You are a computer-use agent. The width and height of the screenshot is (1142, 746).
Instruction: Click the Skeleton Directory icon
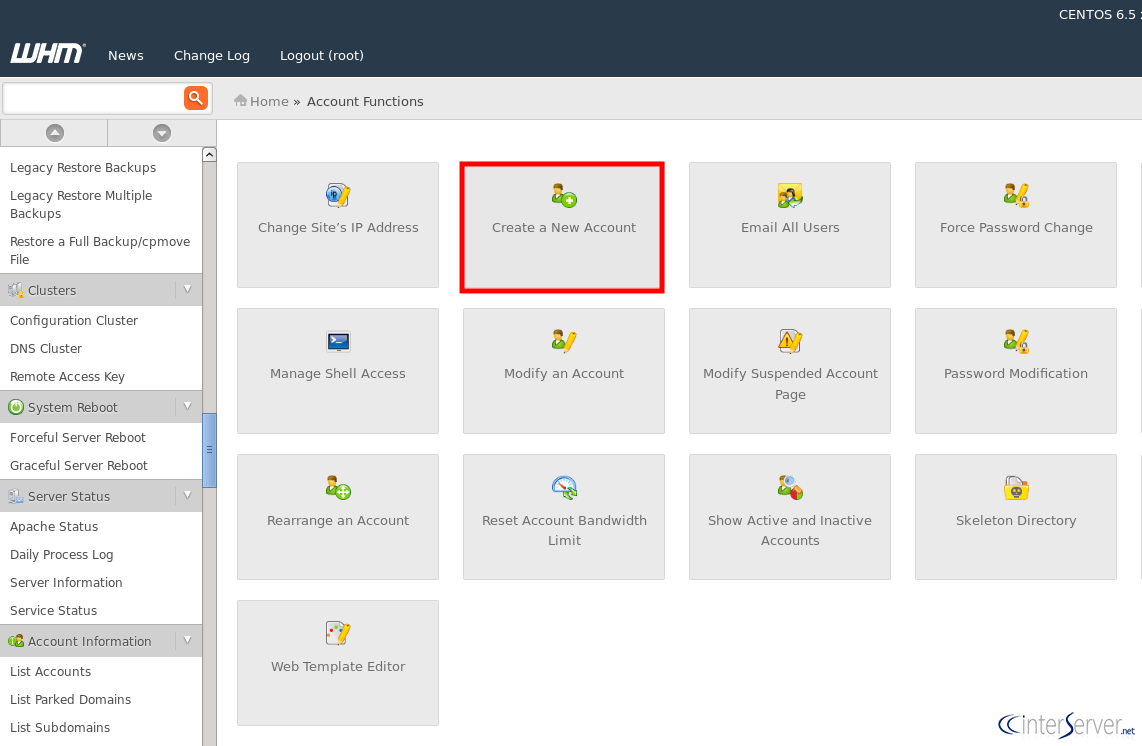tap(1016, 487)
